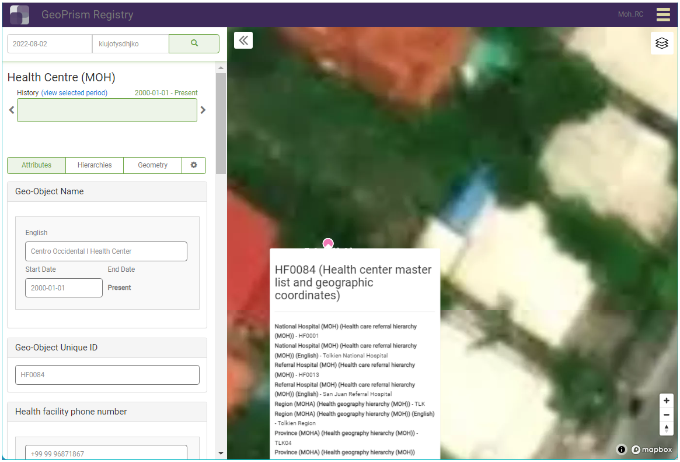Switch to the Hierarchies tab
The width and height of the screenshot is (680, 462).
point(94,165)
